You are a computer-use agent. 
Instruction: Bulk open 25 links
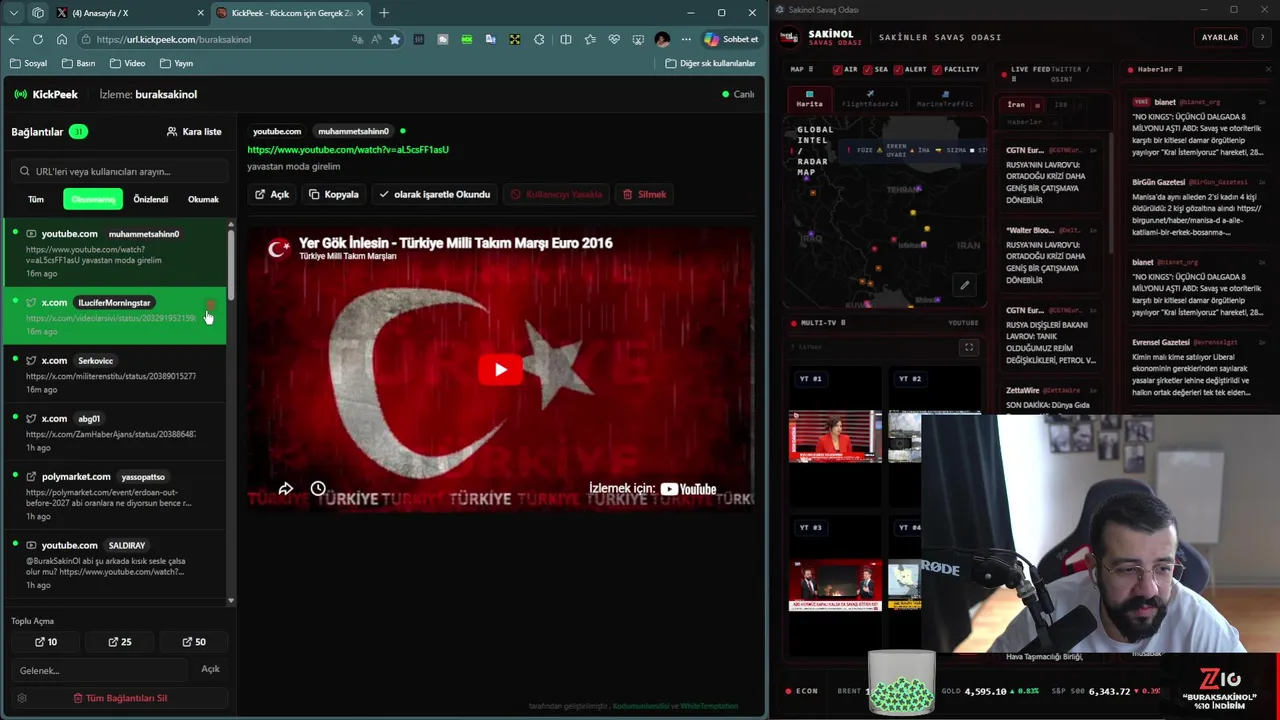tap(120, 642)
